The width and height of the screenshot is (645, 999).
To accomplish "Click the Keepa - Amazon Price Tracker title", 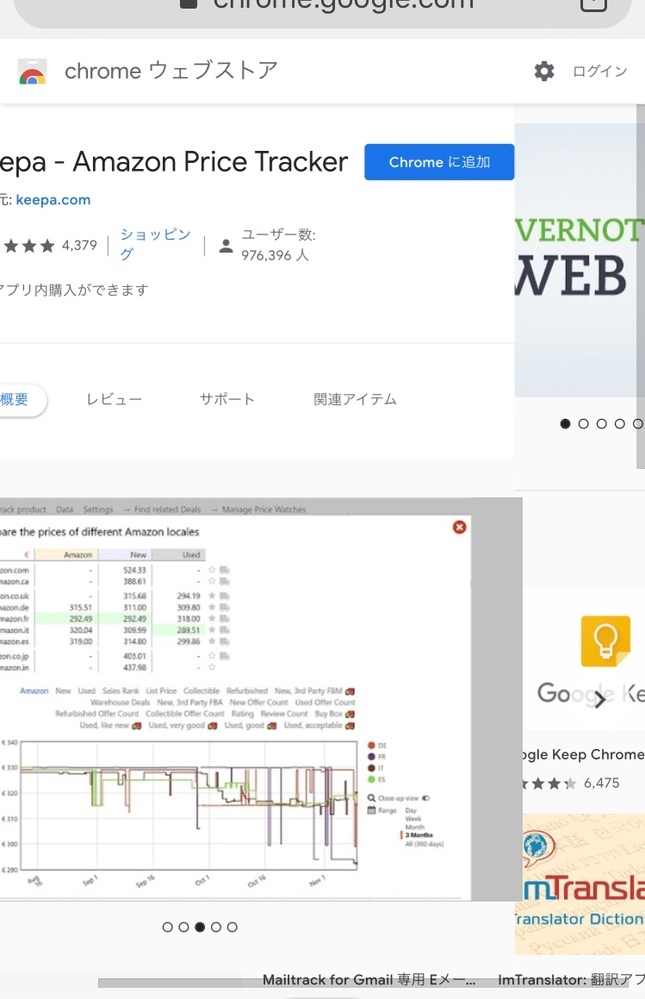I will 174,162.
